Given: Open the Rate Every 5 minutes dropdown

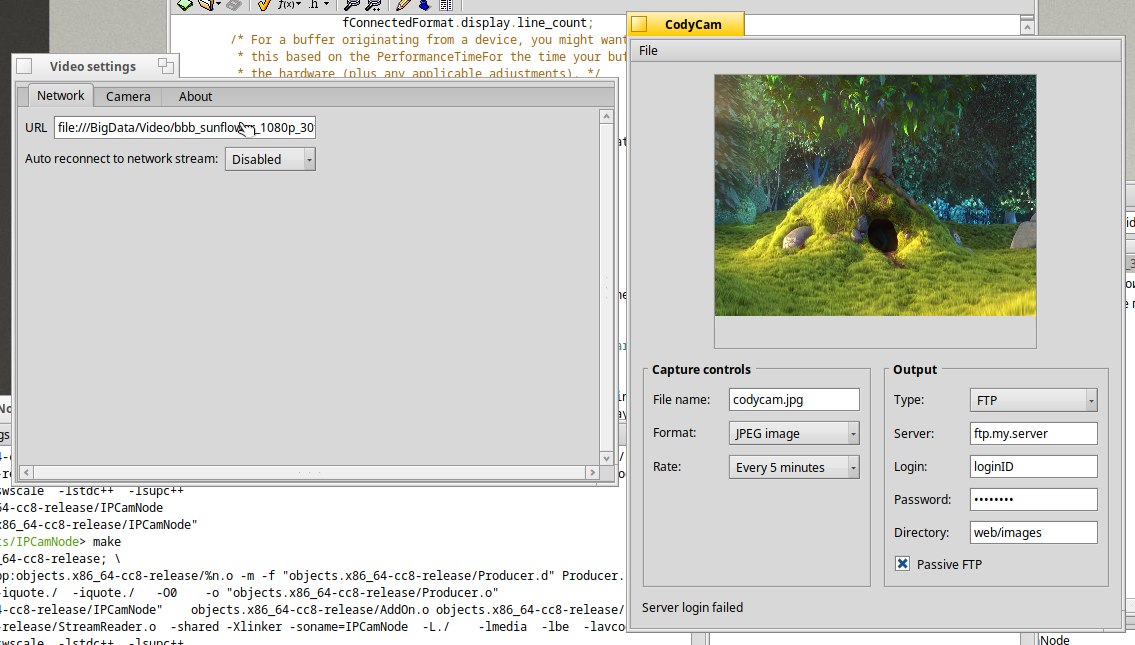Looking at the screenshot, I should [794, 467].
